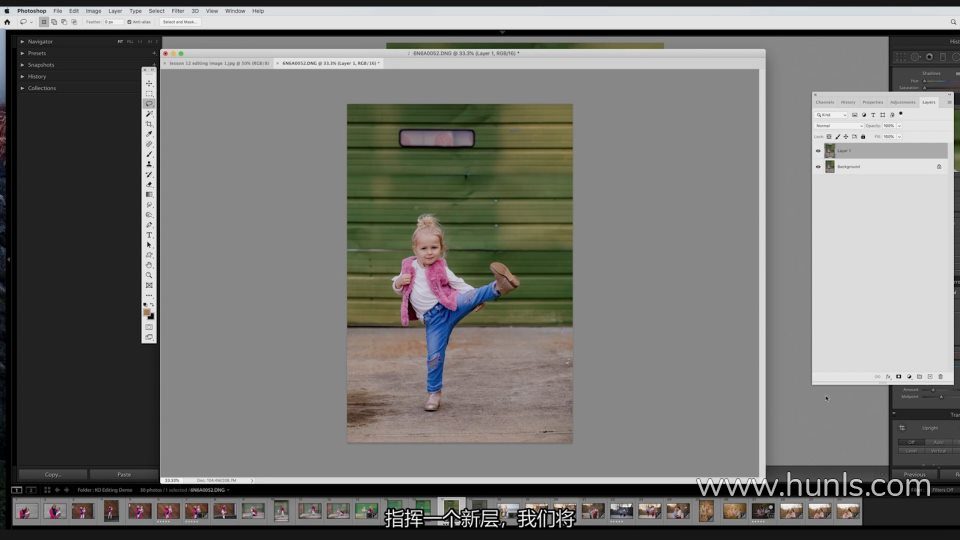
Task: Toggle adjustment layer filter icon
Action: tap(864, 114)
